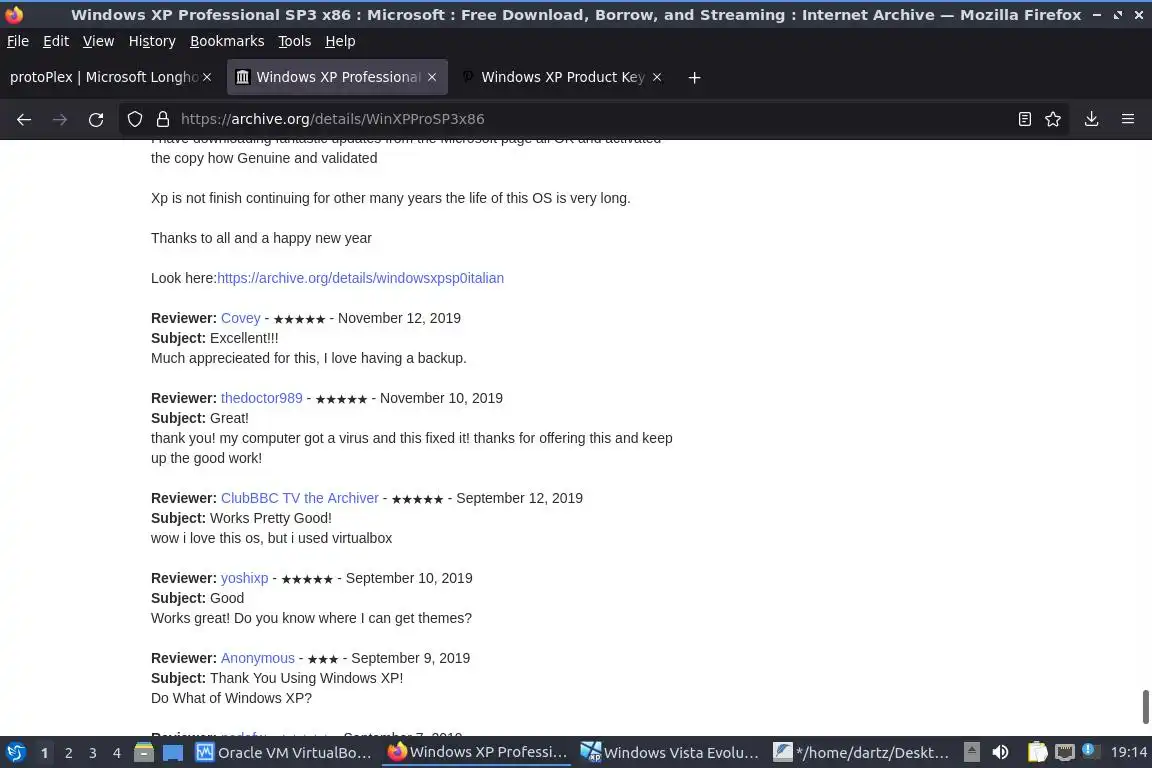Viewport: 1152px width, 768px height.
Task: Click the network monitor tray icon
Action: click(x=1064, y=752)
